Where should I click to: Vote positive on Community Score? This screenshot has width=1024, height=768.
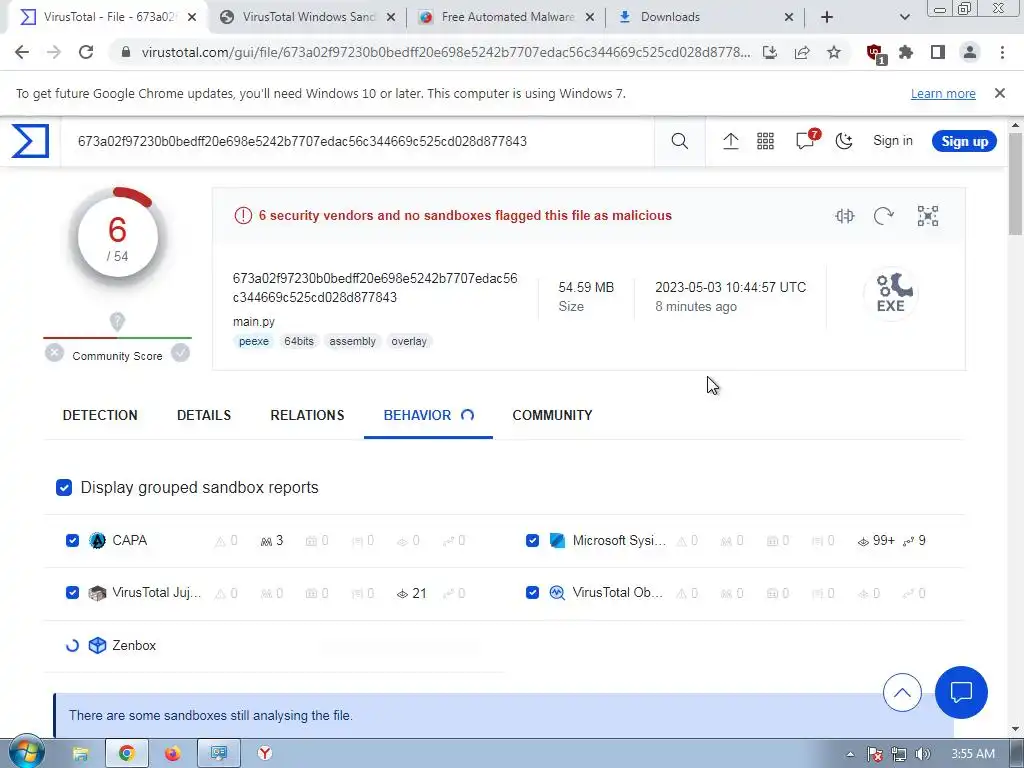180,353
